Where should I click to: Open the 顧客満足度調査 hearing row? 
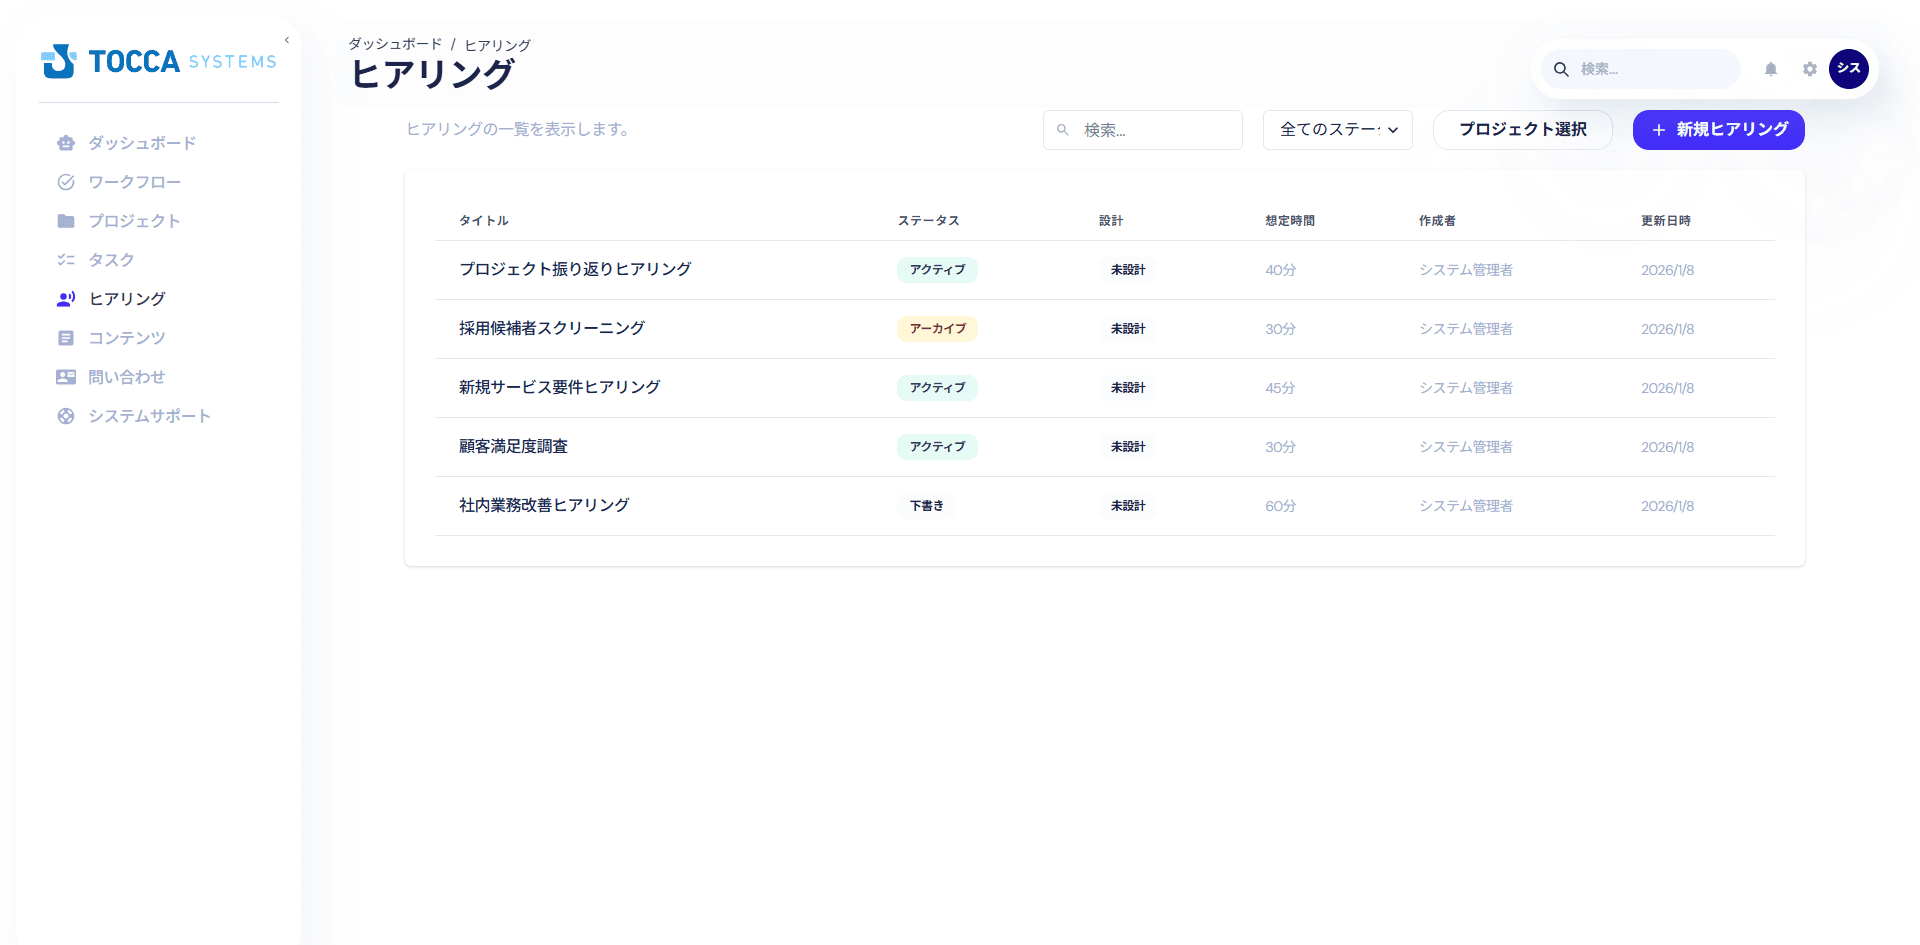coord(513,446)
